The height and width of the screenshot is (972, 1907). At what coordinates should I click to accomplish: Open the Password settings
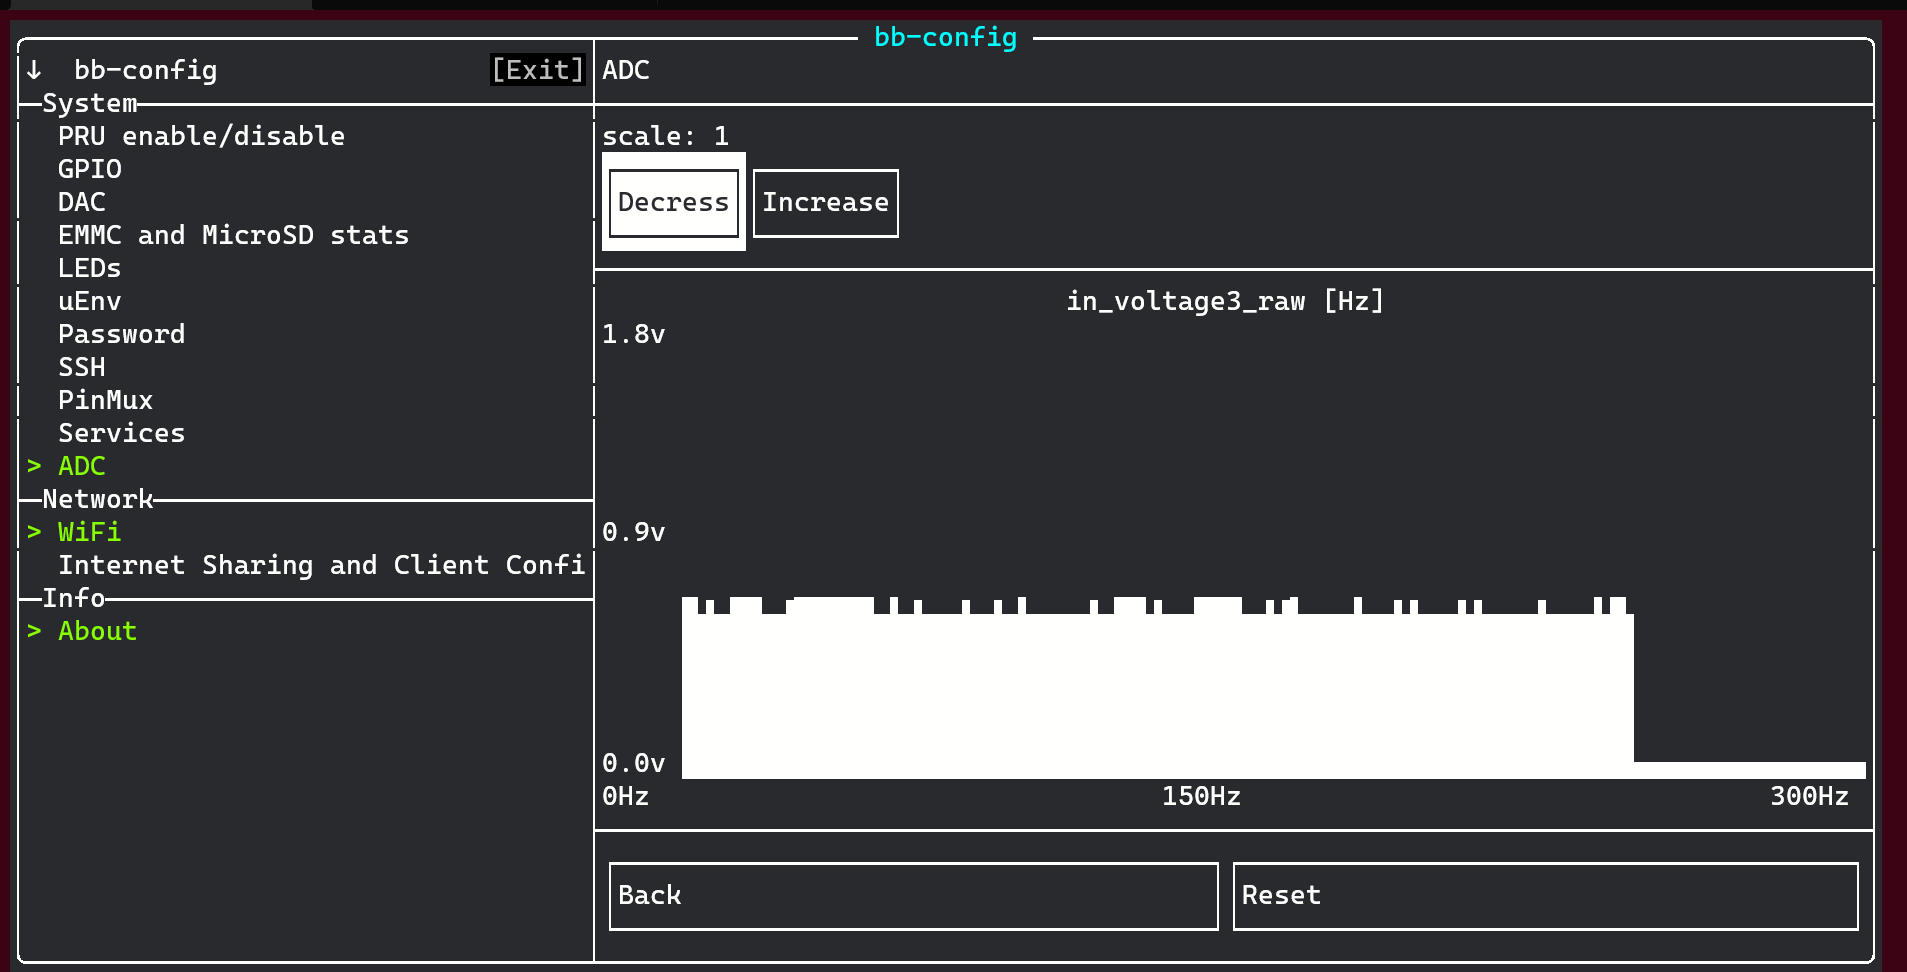click(x=122, y=334)
